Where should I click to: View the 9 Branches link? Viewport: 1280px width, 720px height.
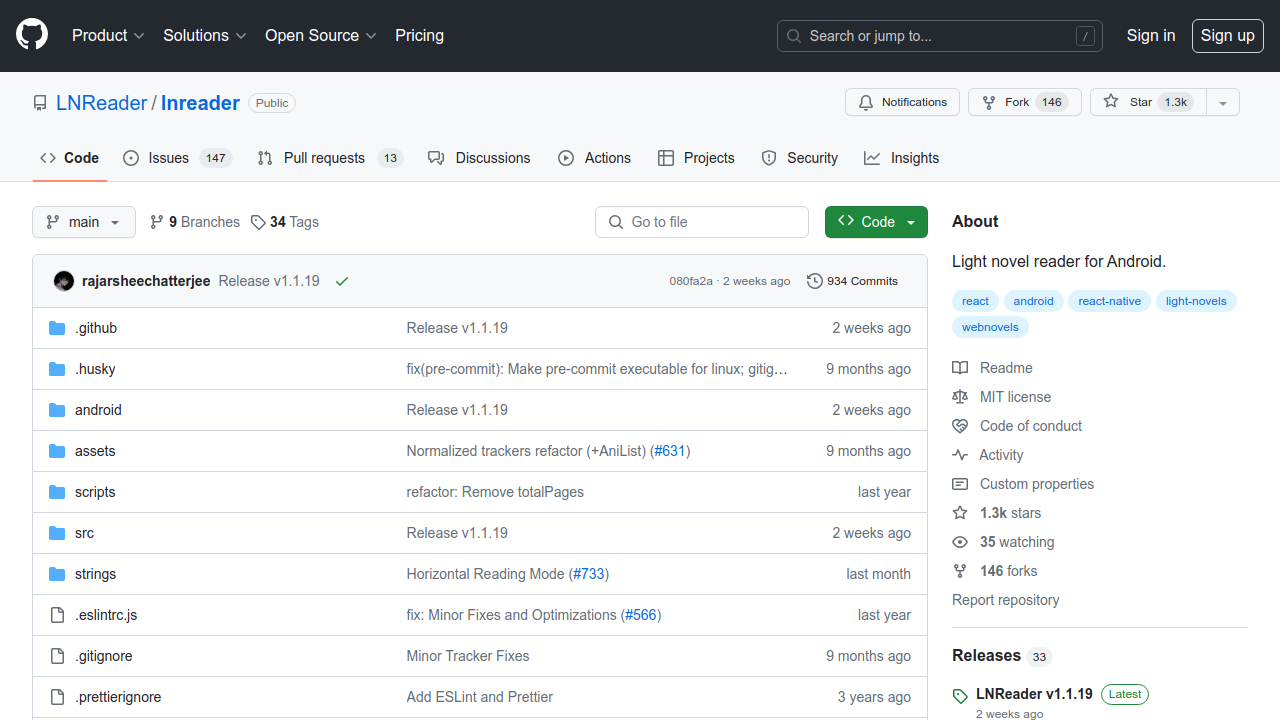pyautogui.click(x=195, y=222)
